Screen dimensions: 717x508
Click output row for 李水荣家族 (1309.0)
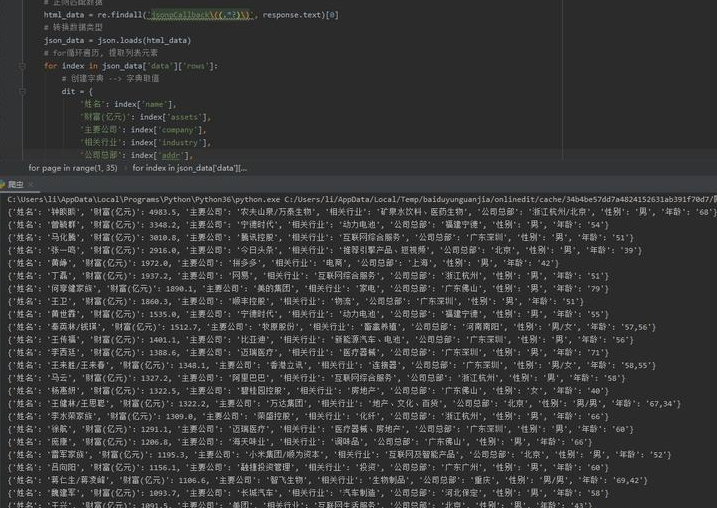coord(308,417)
